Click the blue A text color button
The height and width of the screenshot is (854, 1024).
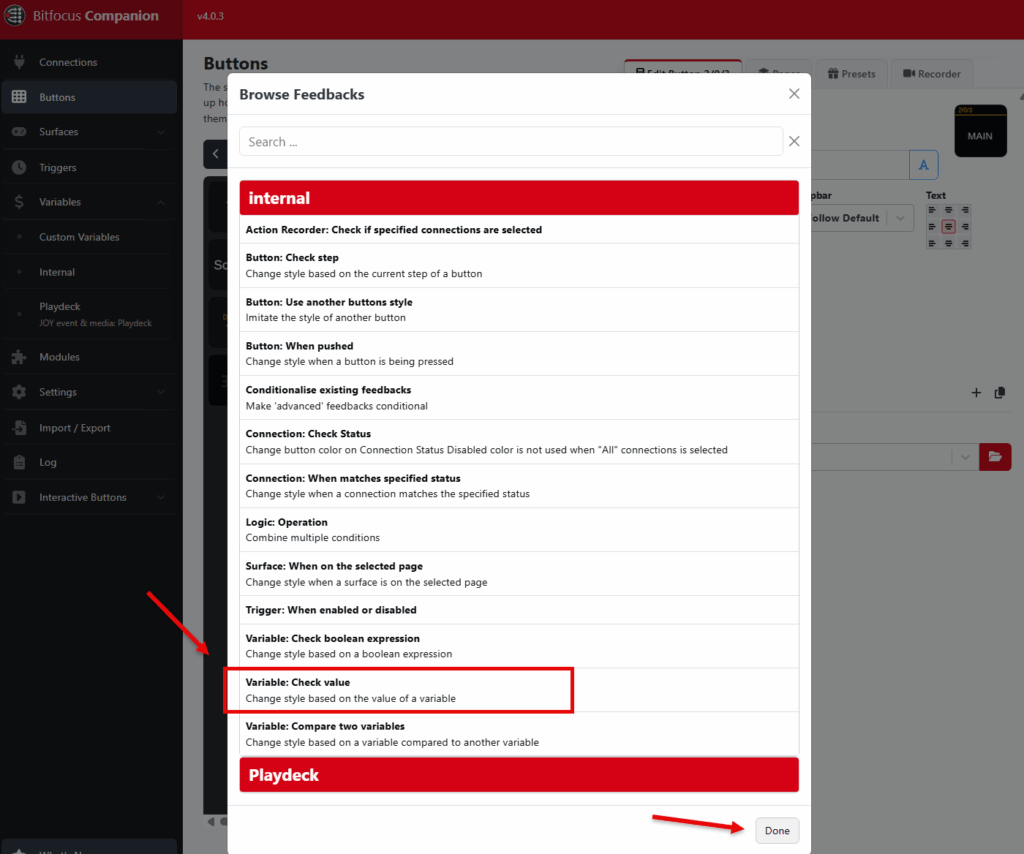coord(923,164)
